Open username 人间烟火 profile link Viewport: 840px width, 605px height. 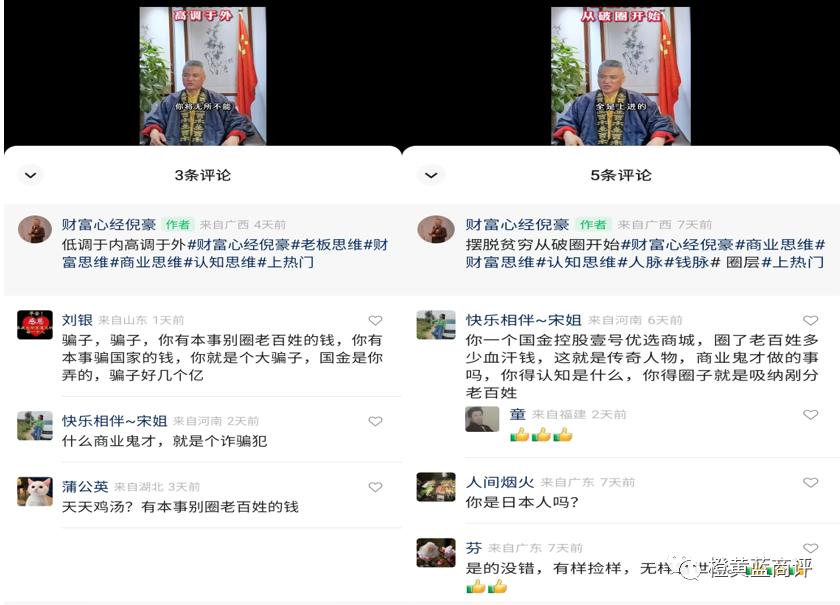[x=500, y=482]
